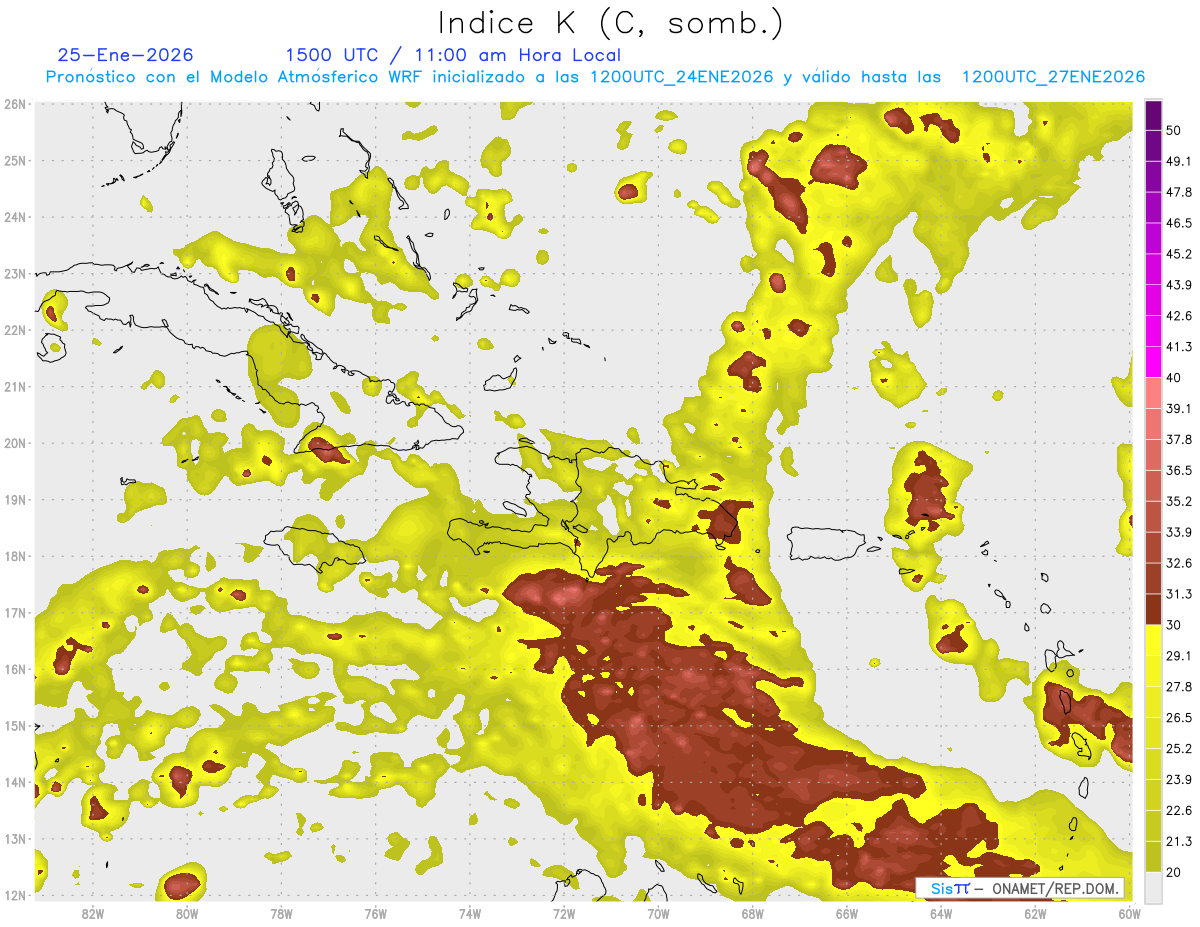Click the "Indice K (C, somb.)" map title
The height and width of the screenshot is (927, 1200).
click(610, 22)
